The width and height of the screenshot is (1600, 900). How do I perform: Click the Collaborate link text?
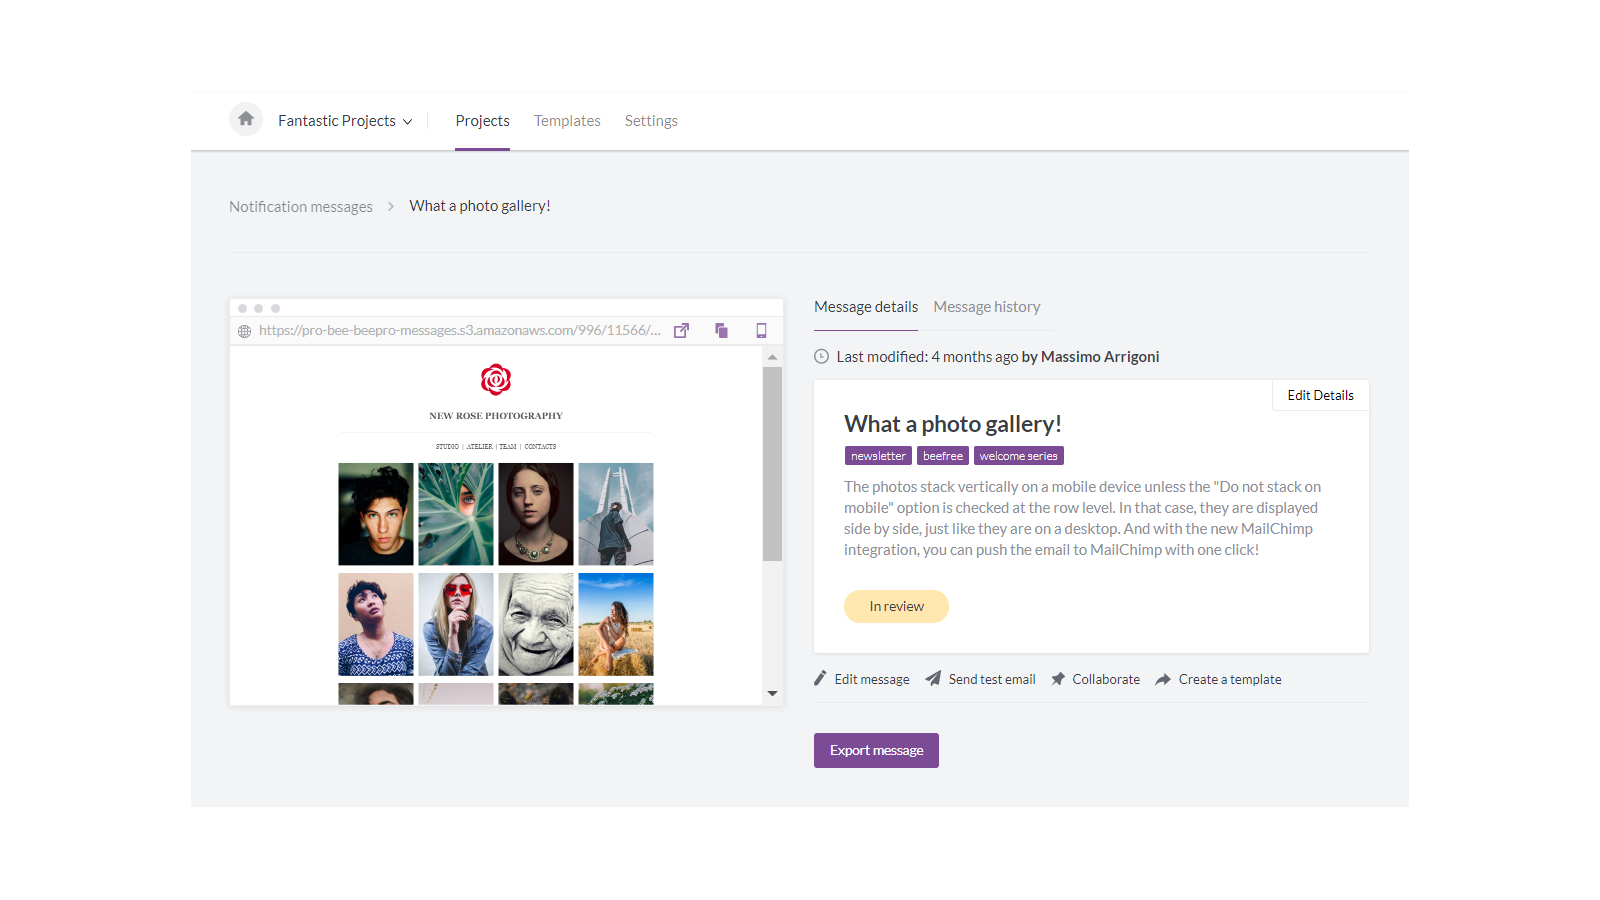pyautogui.click(x=1106, y=679)
